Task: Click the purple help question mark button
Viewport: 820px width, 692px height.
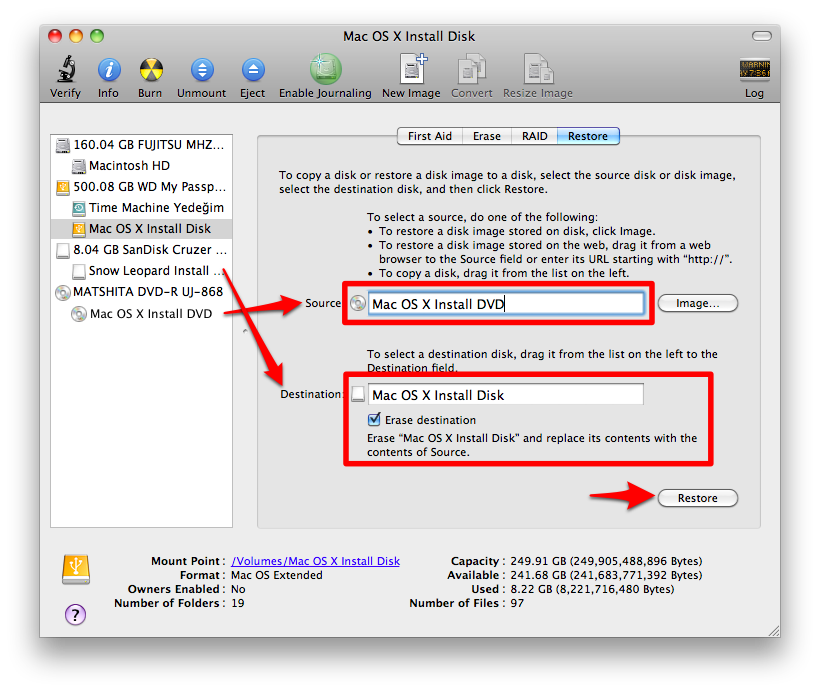Action: 76,614
